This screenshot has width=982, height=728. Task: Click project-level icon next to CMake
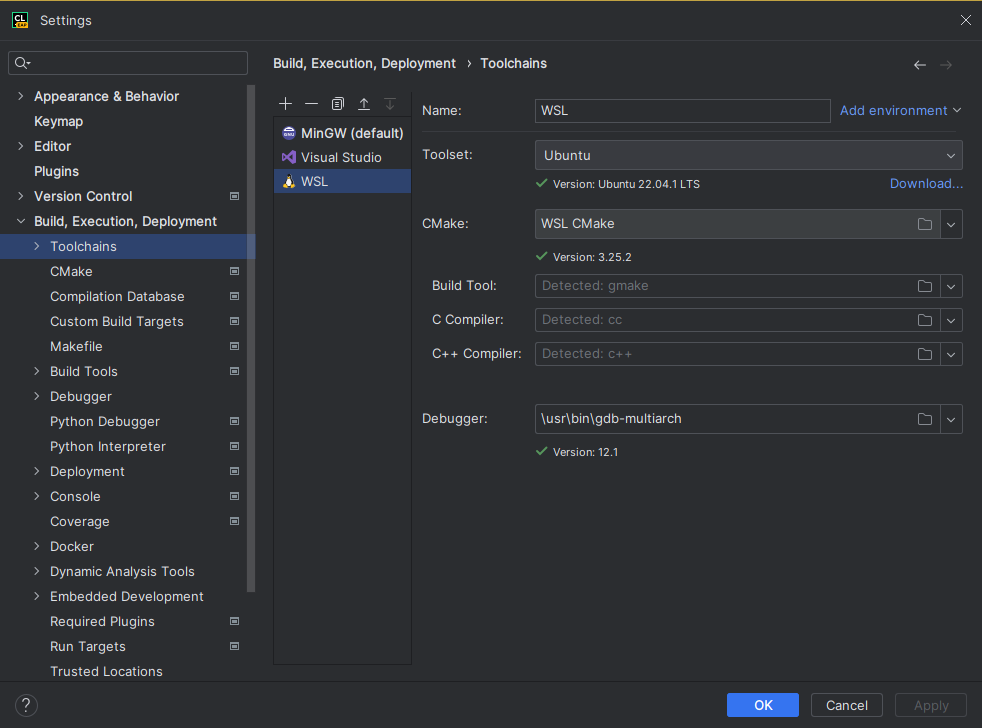(x=234, y=271)
